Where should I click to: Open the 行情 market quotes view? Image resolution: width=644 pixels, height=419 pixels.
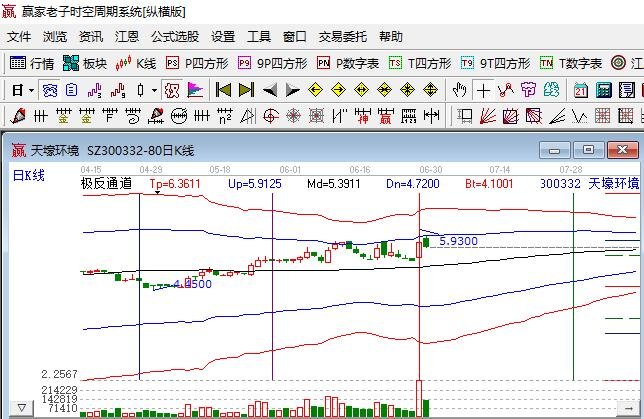click(32, 63)
